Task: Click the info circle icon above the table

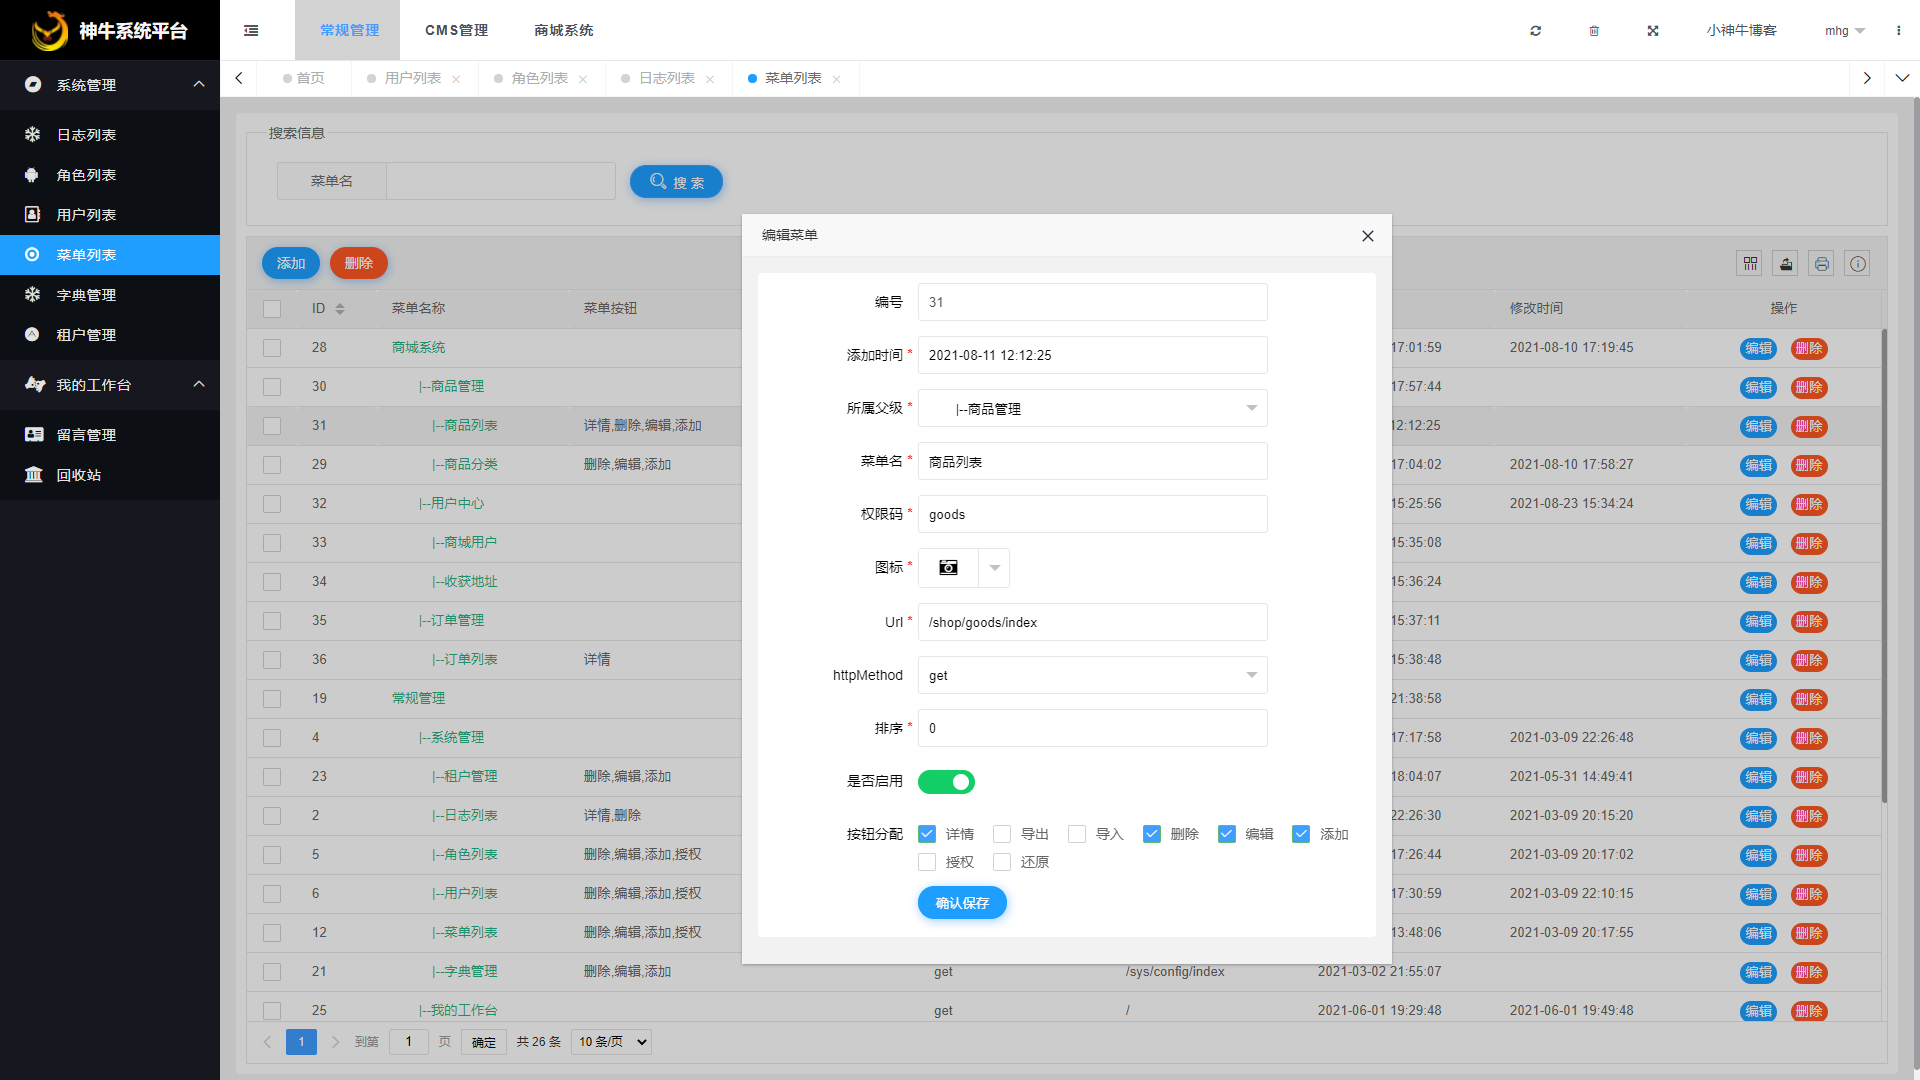Action: (x=1858, y=263)
